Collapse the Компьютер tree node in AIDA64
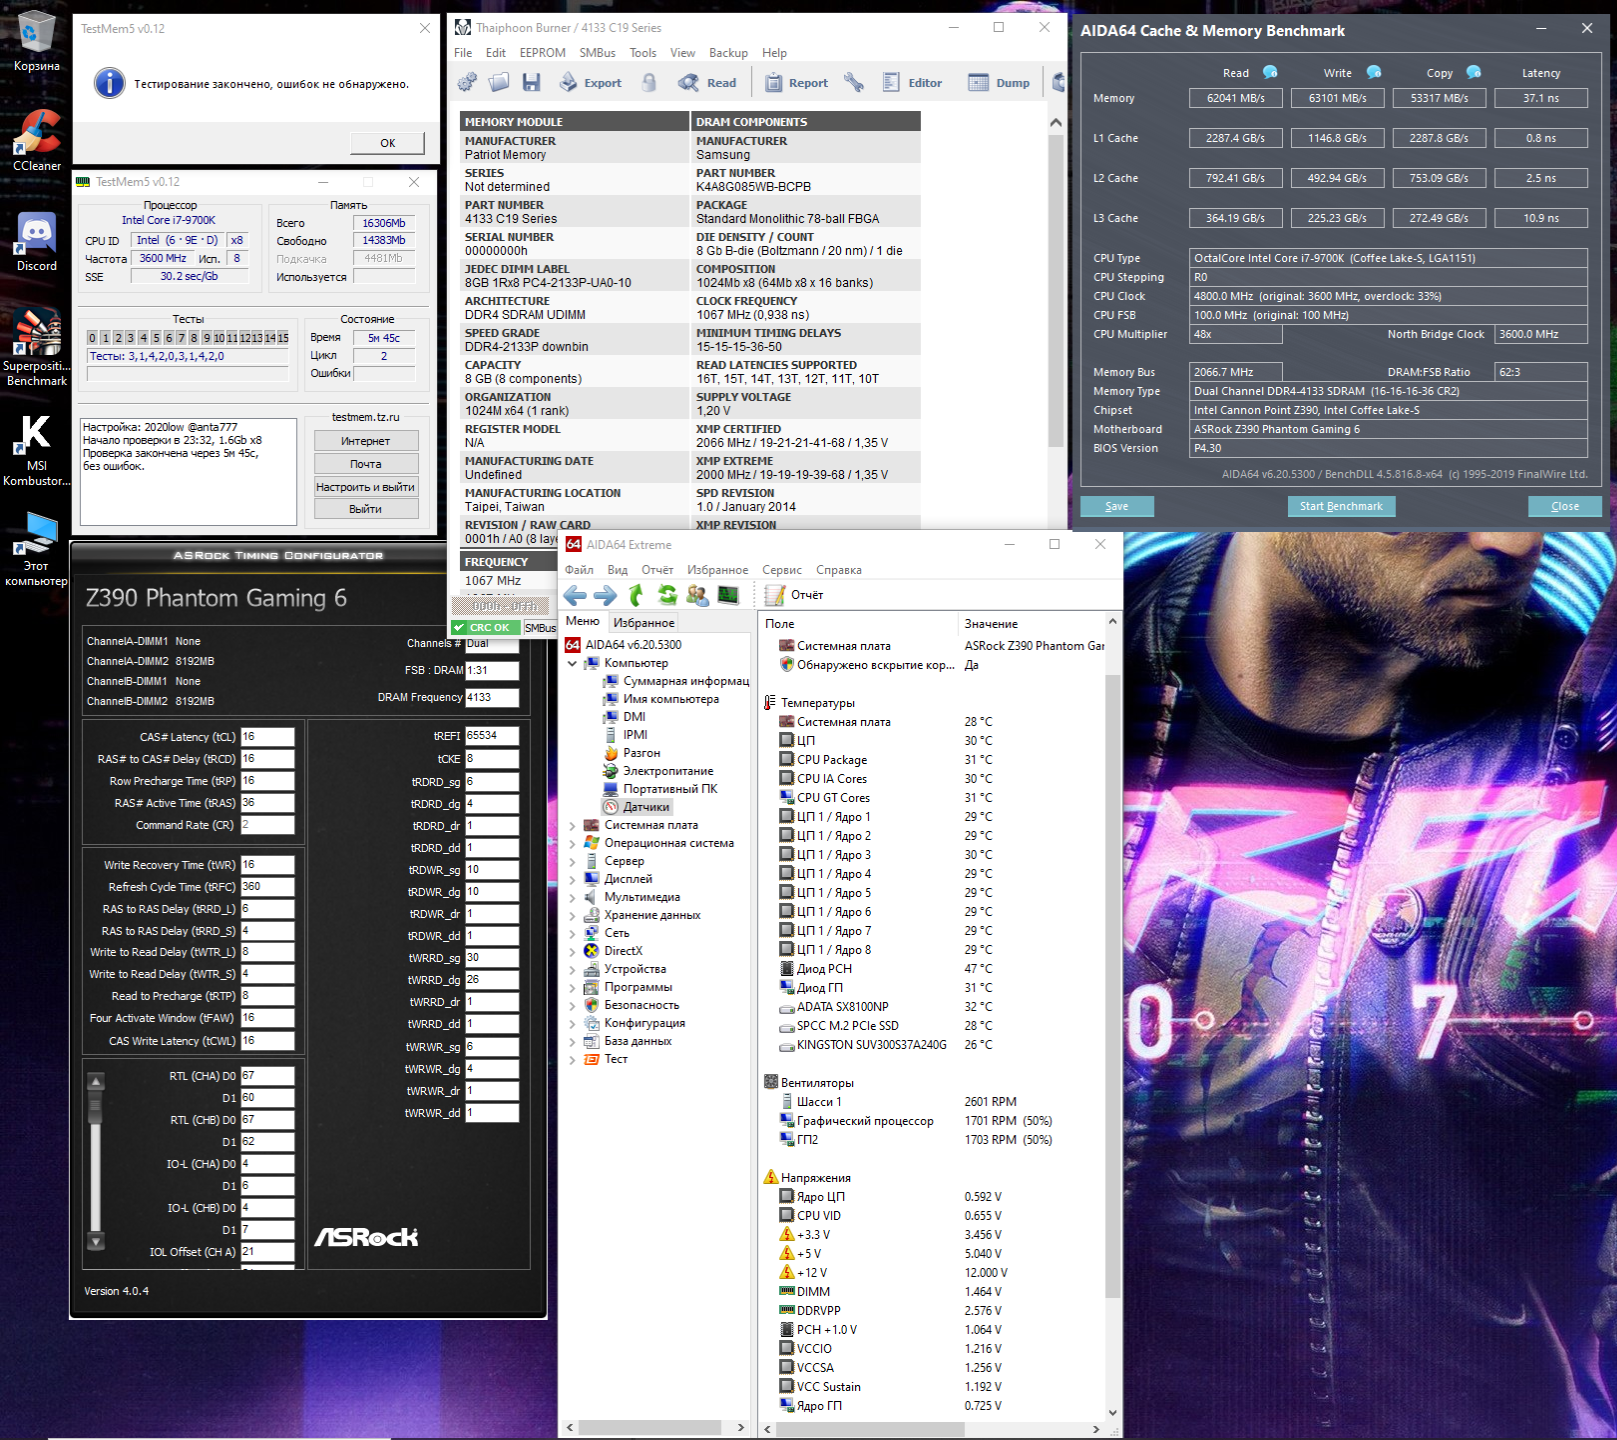This screenshot has width=1617, height=1440. [x=572, y=663]
